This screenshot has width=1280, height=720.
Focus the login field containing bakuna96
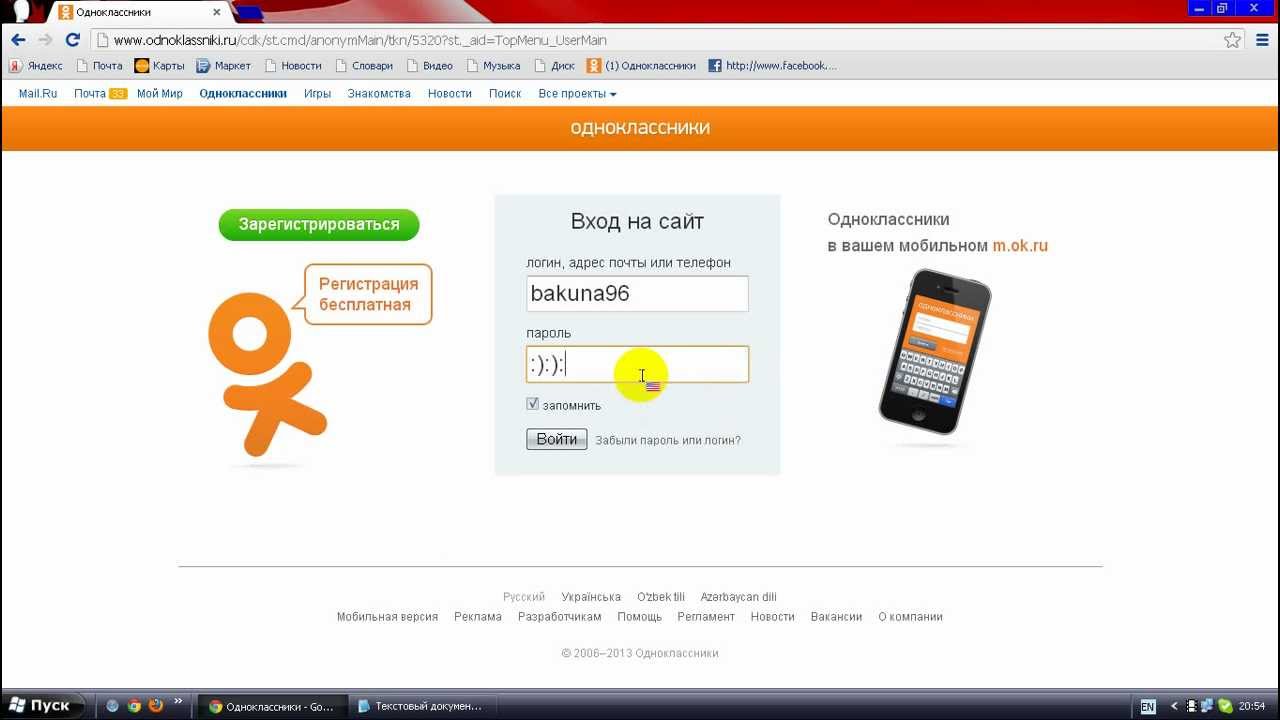637,294
